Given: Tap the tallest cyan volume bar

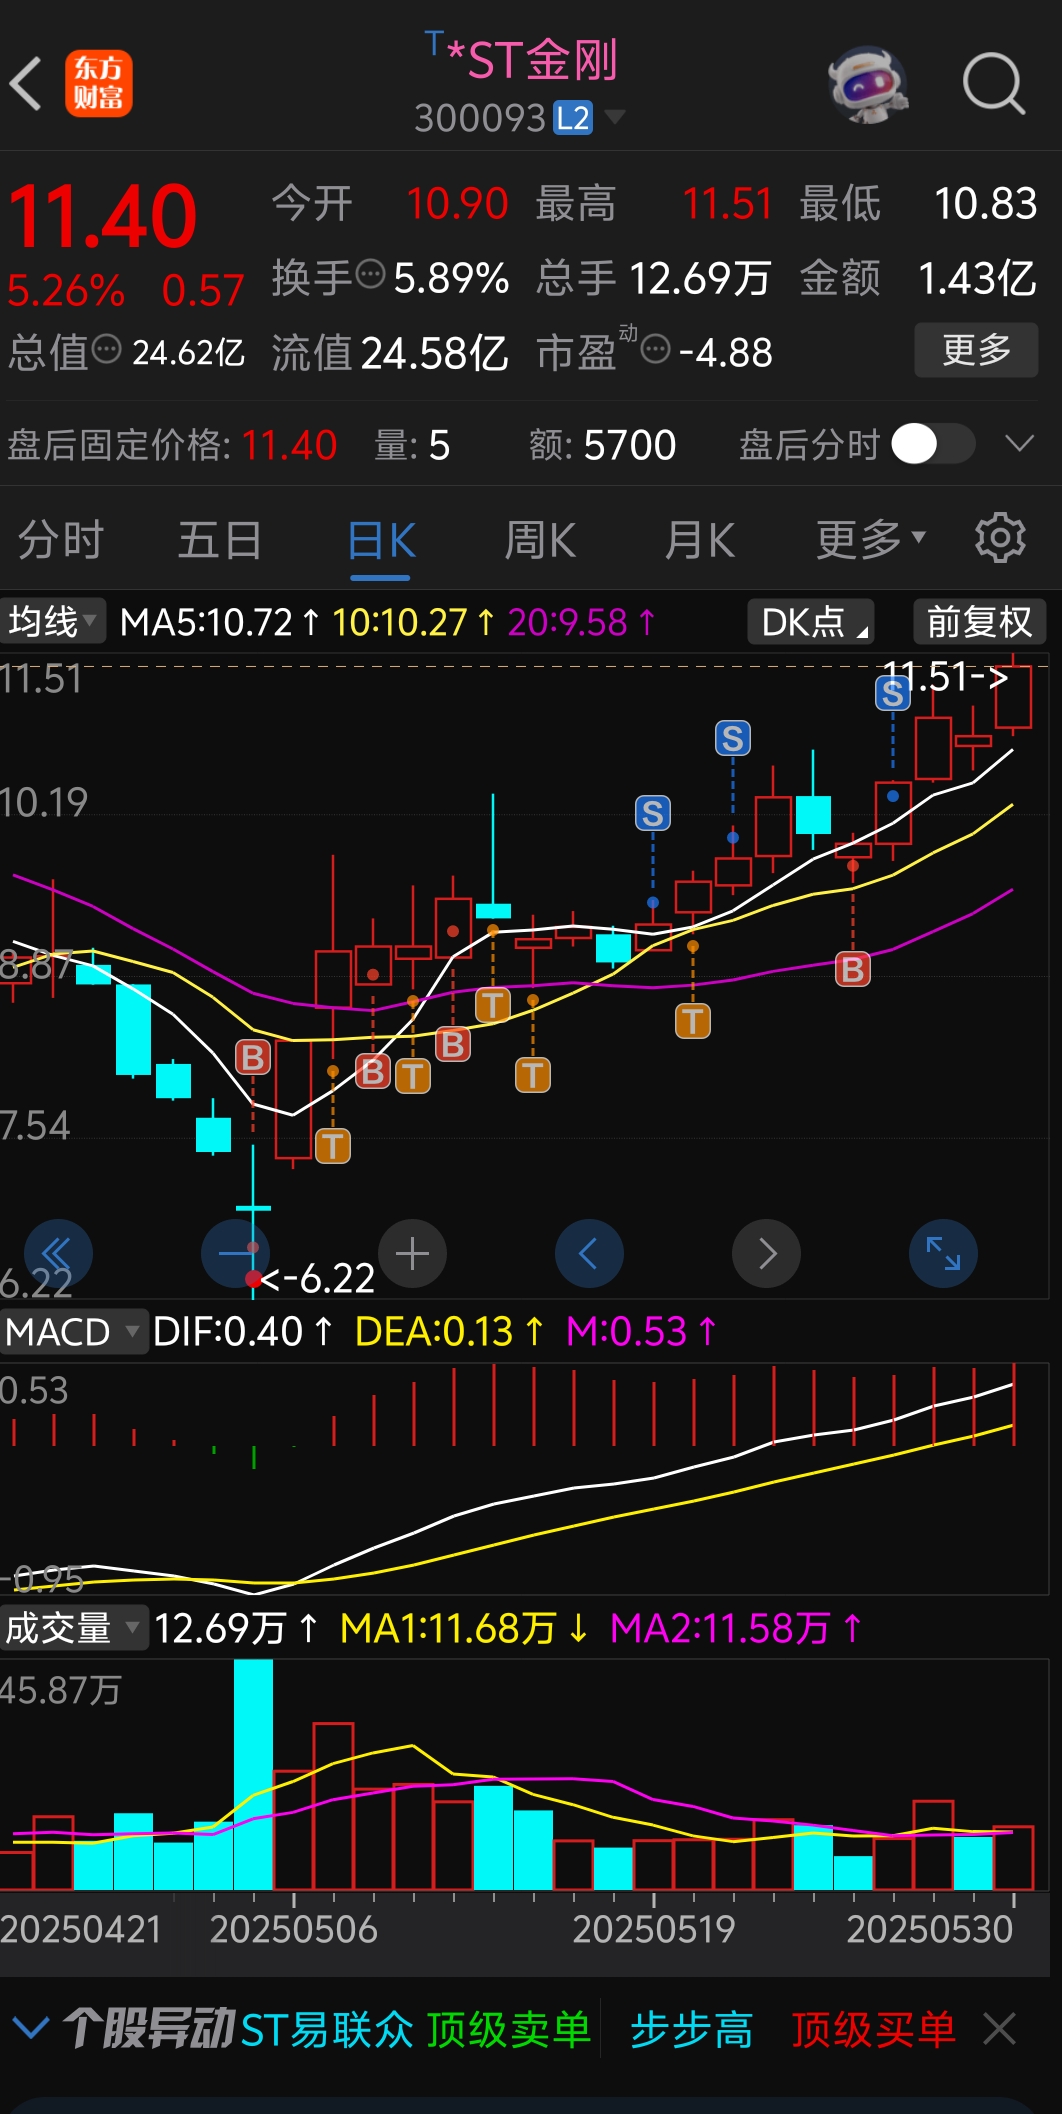Looking at the screenshot, I should (x=253, y=1775).
